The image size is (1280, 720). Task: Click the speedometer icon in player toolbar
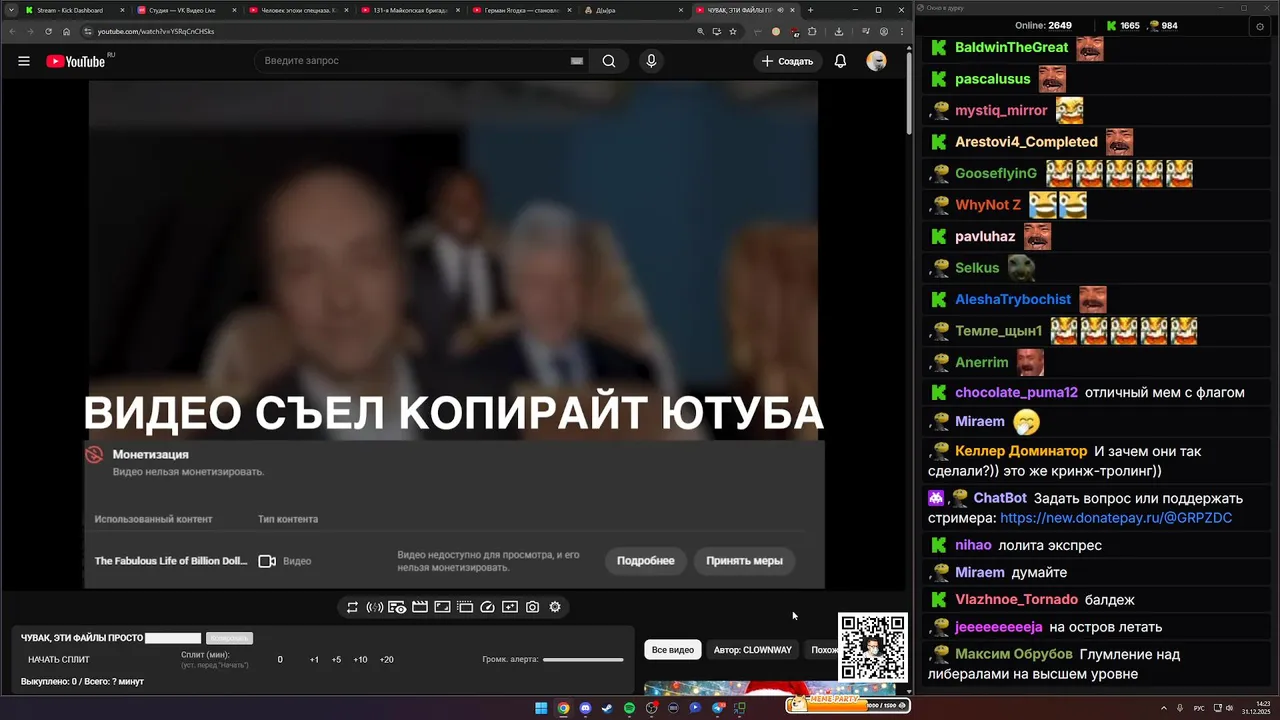(x=487, y=607)
